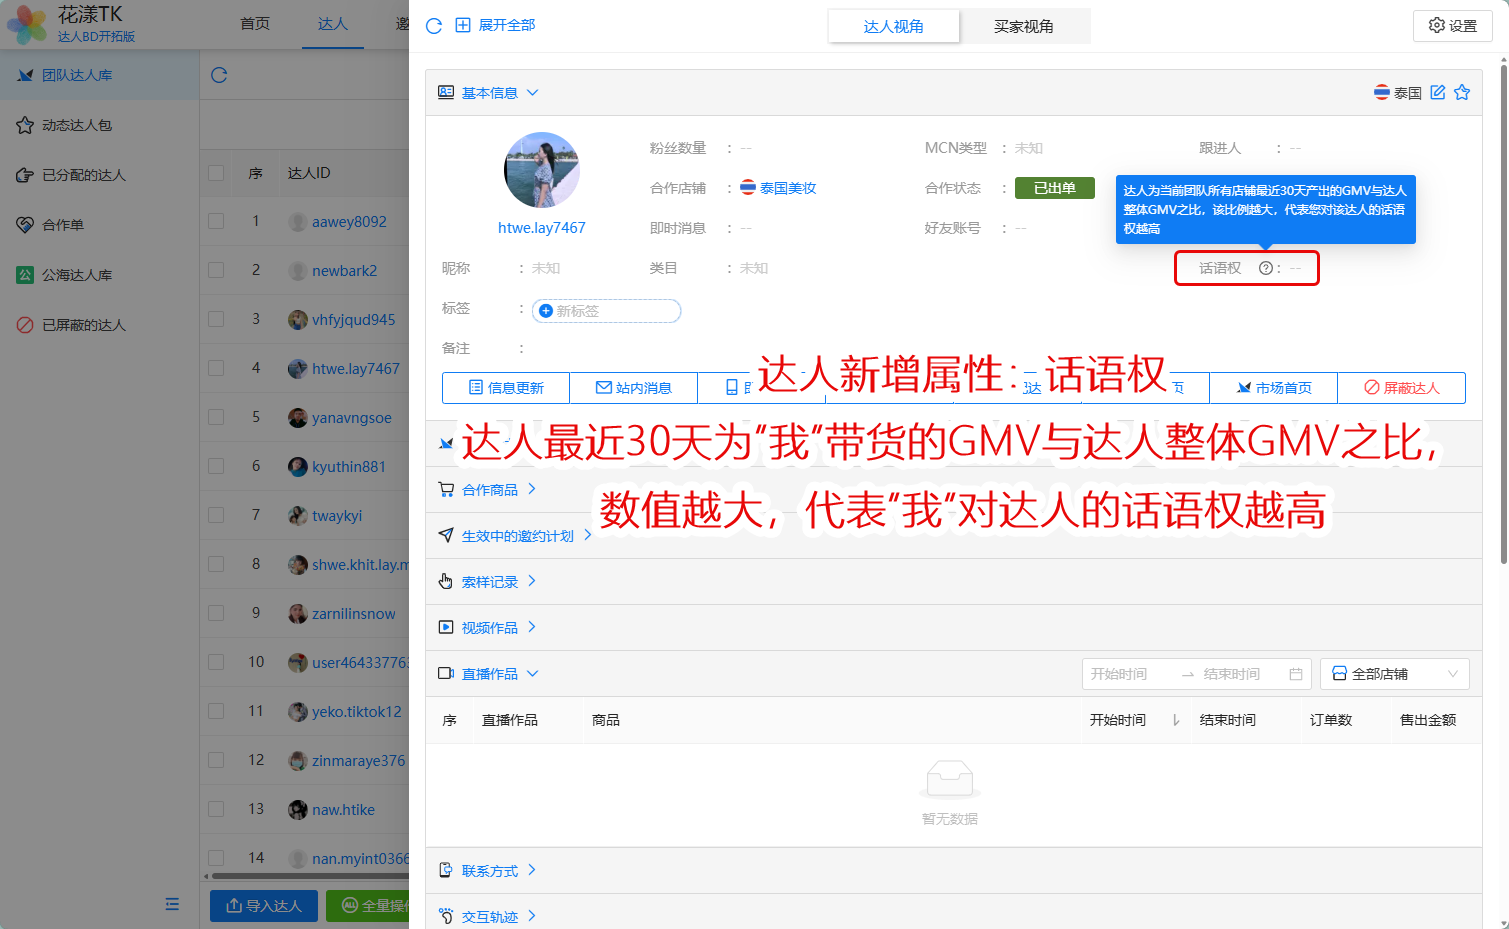The width and height of the screenshot is (1509, 929).
Task: Expand the 视频作品 section
Action: pyautogui.click(x=490, y=628)
